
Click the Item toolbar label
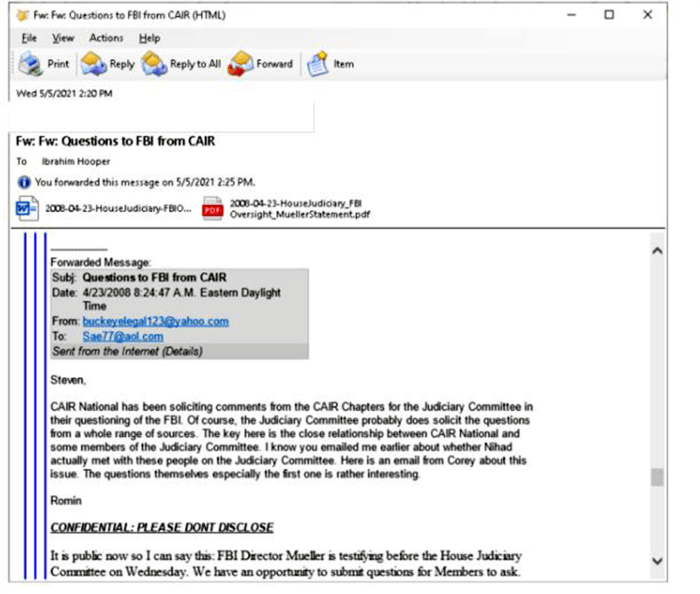tap(344, 64)
